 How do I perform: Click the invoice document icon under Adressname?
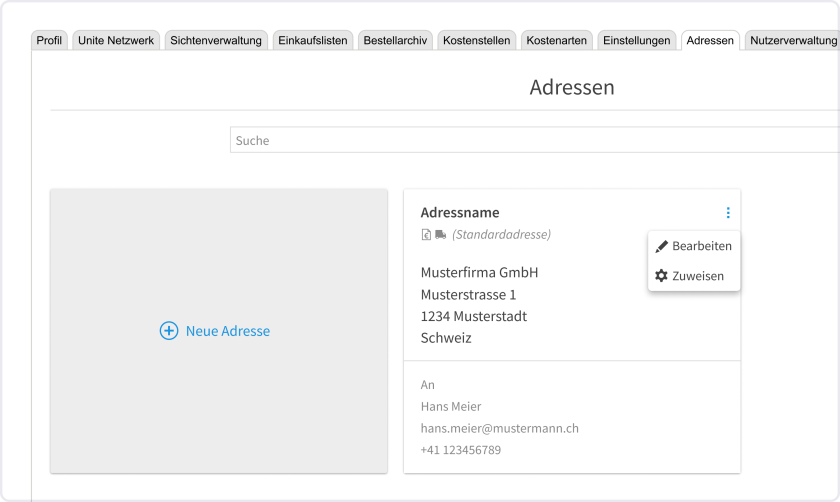point(427,235)
